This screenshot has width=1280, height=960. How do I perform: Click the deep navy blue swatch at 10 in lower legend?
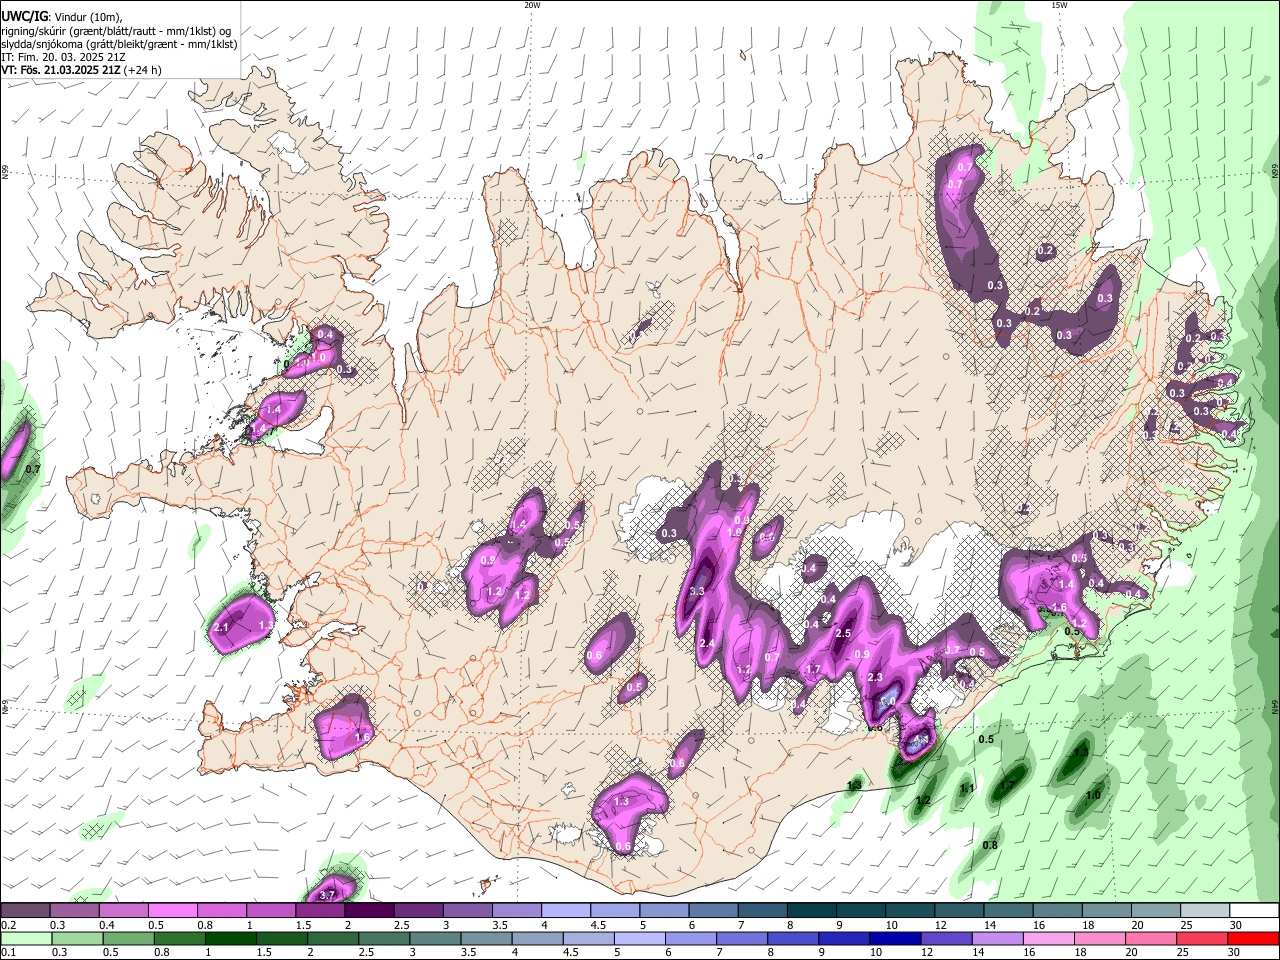tap(896, 938)
